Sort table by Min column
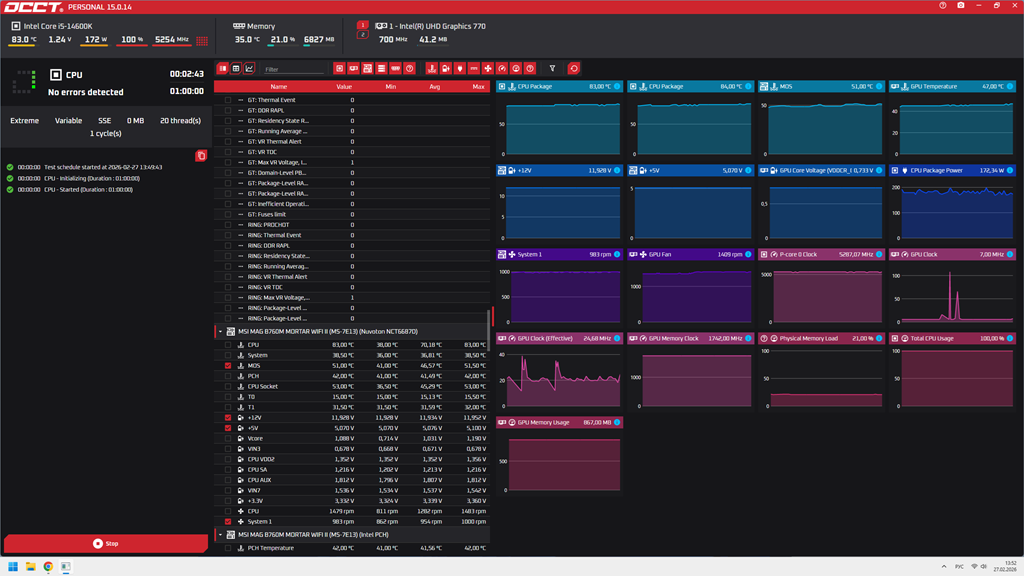Screen dimensions: 1024x576 pyautogui.click(x=391, y=86)
